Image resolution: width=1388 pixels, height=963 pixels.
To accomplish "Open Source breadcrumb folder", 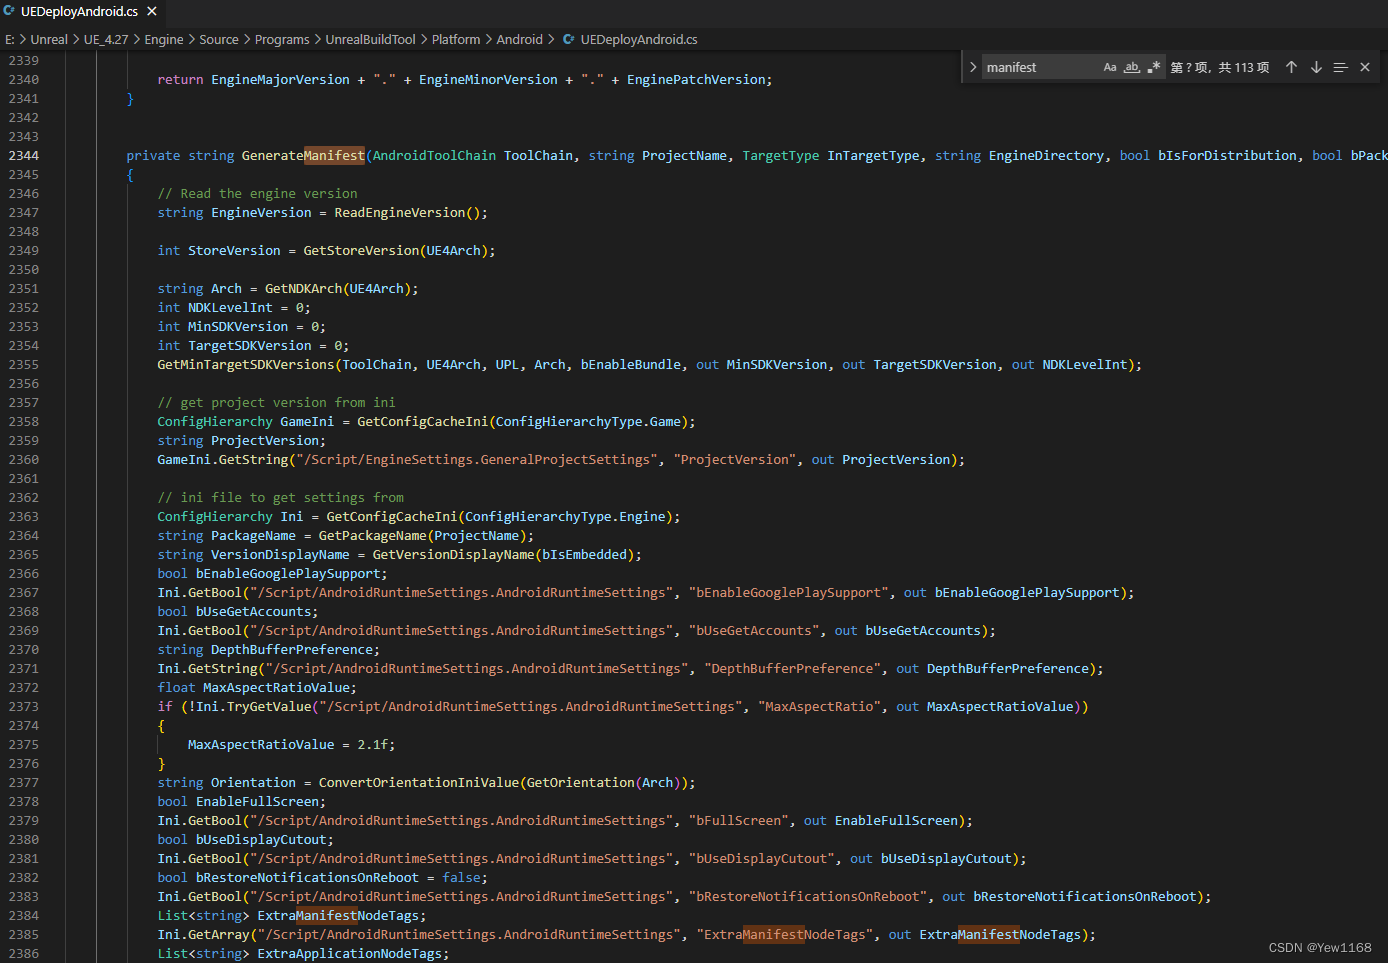I will pos(219,40).
